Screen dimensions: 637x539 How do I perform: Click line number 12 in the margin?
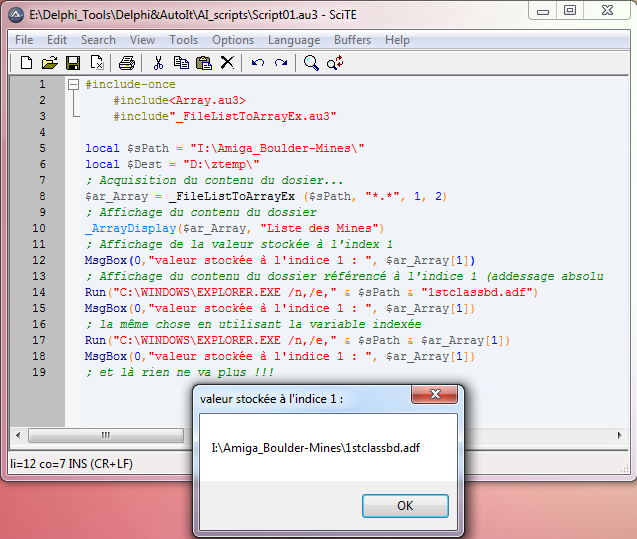pyautogui.click(x=39, y=260)
